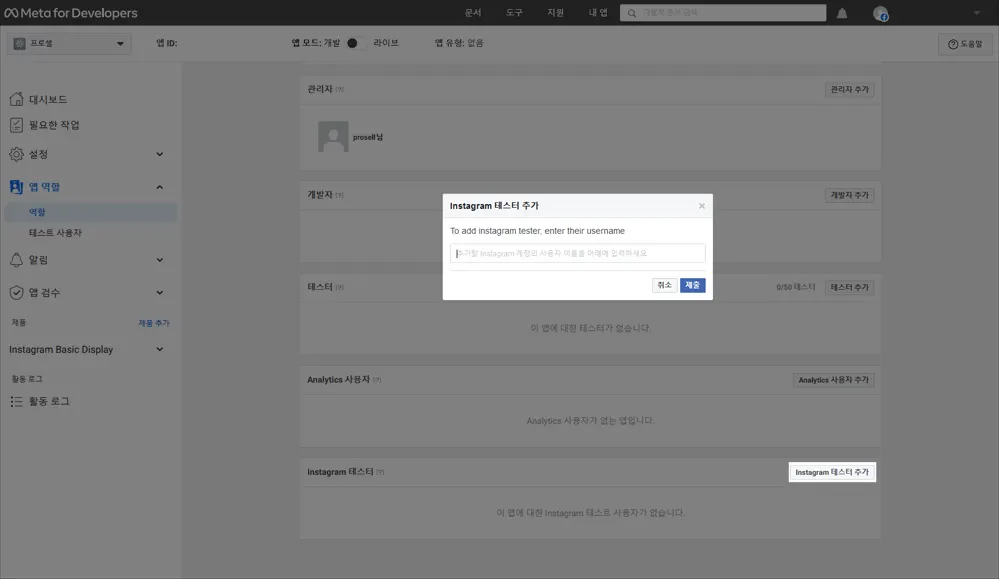Image resolution: width=999 pixels, height=579 pixels.
Task: Click the 알림 bell icon in the sidebar
Action: click(x=17, y=260)
